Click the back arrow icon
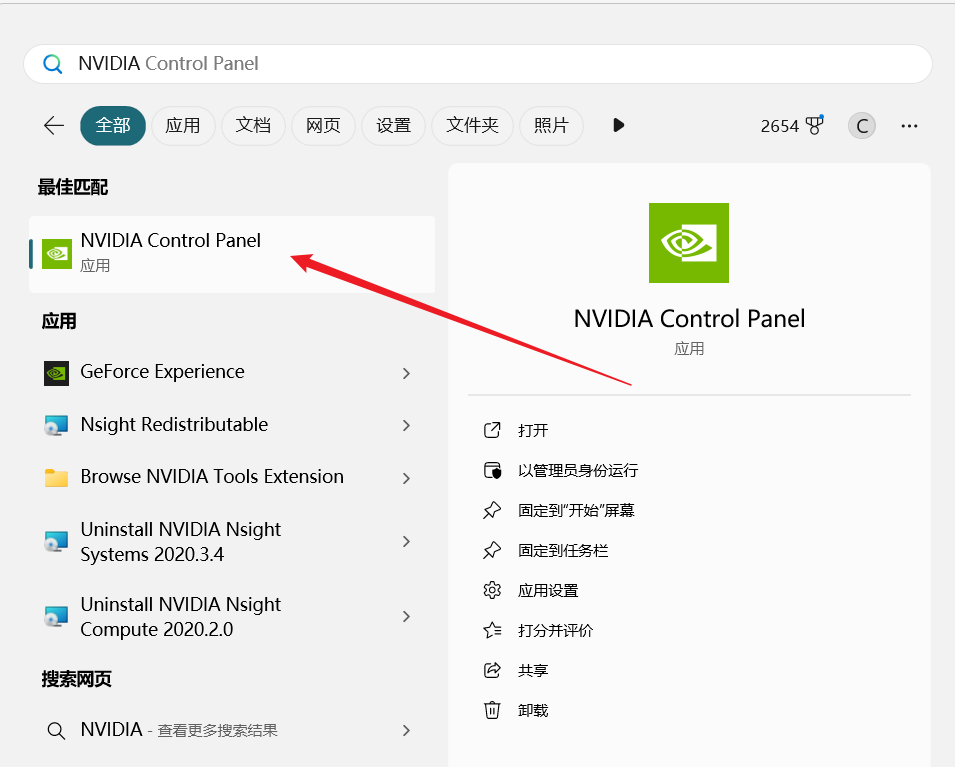The height and width of the screenshot is (767, 955). (54, 125)
